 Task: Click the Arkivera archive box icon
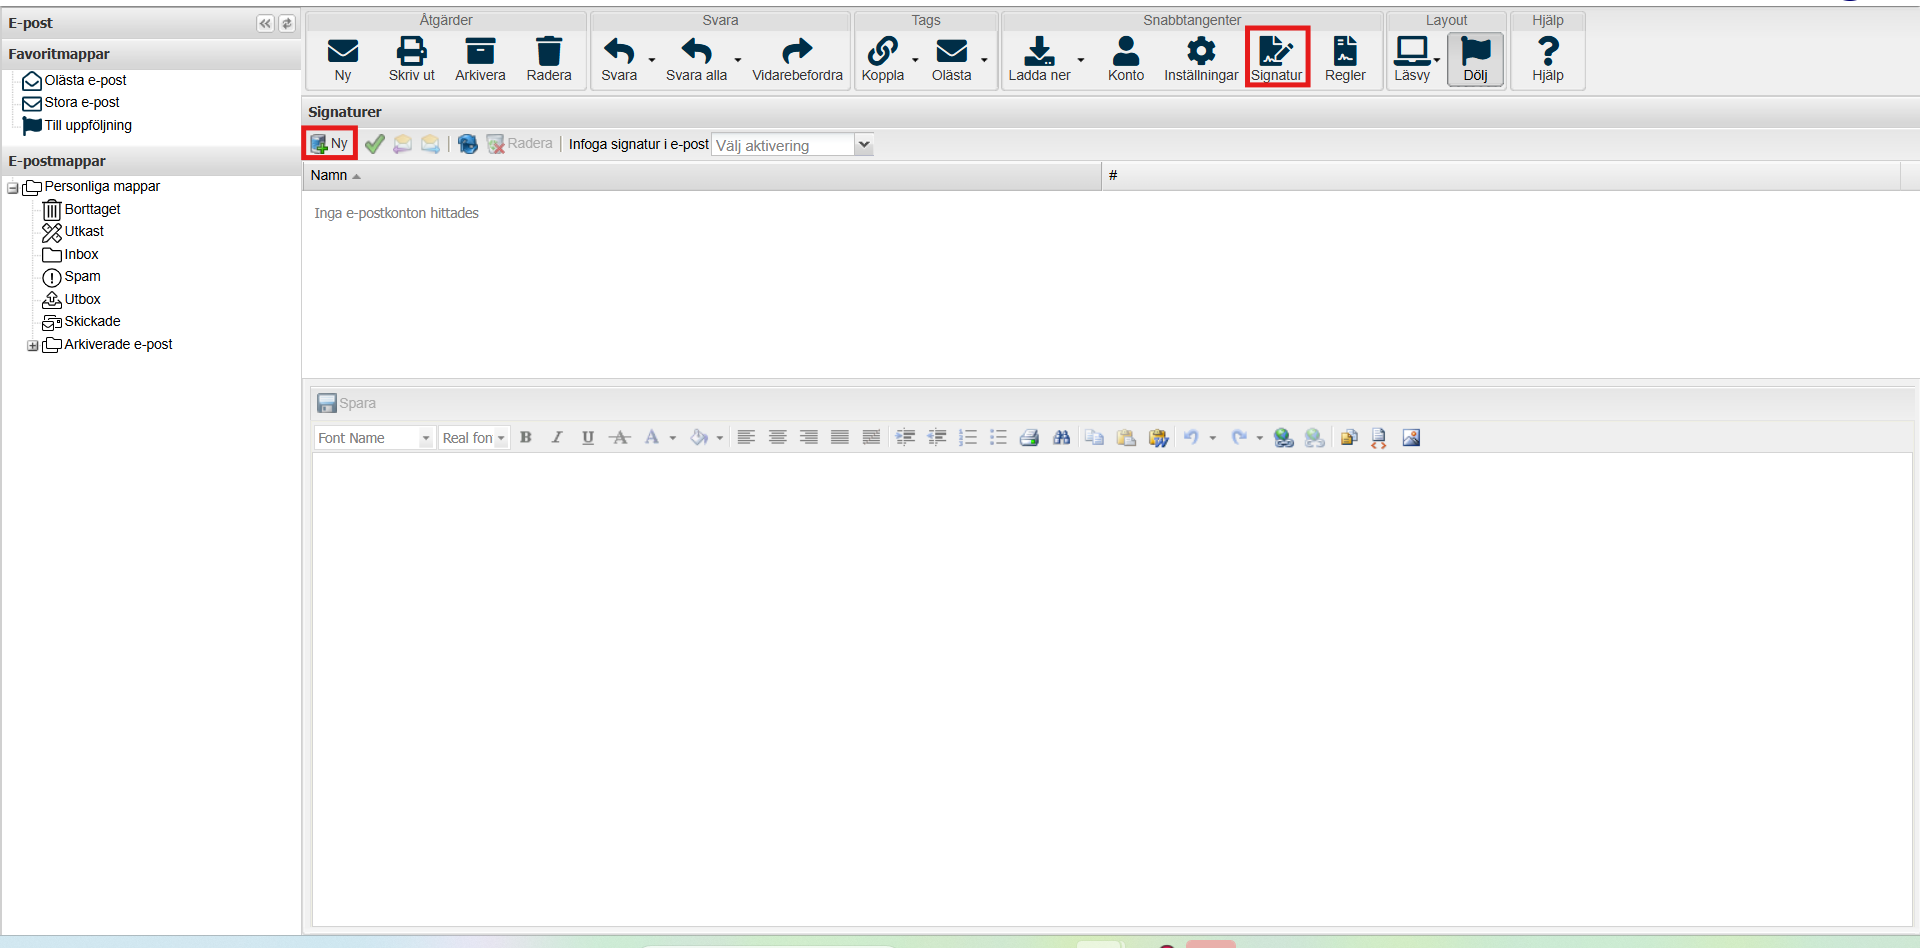pyautogui.click(x=480, y=50)
